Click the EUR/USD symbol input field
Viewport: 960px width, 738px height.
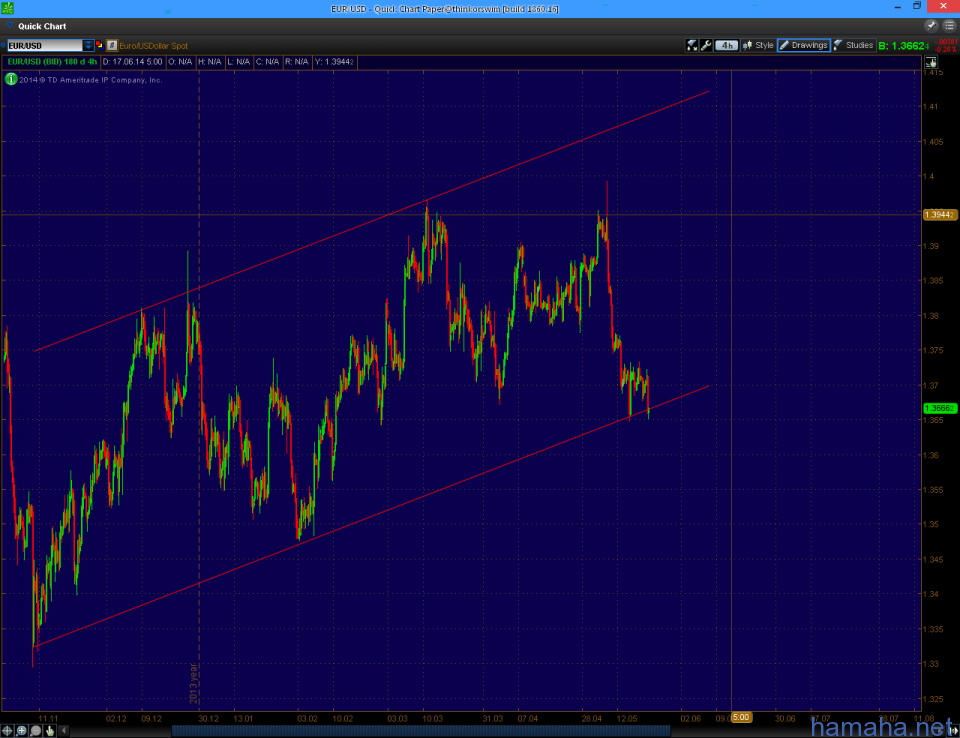45,45
